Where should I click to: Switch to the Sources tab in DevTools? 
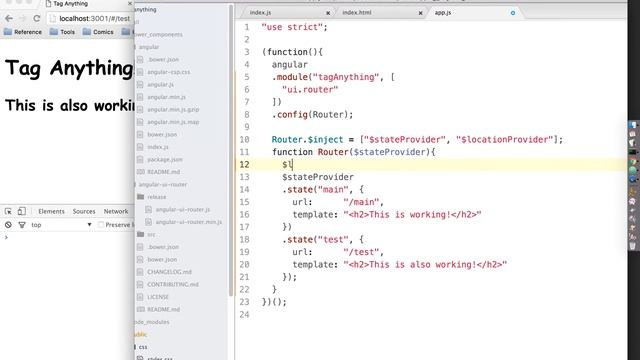coord(84,211)
